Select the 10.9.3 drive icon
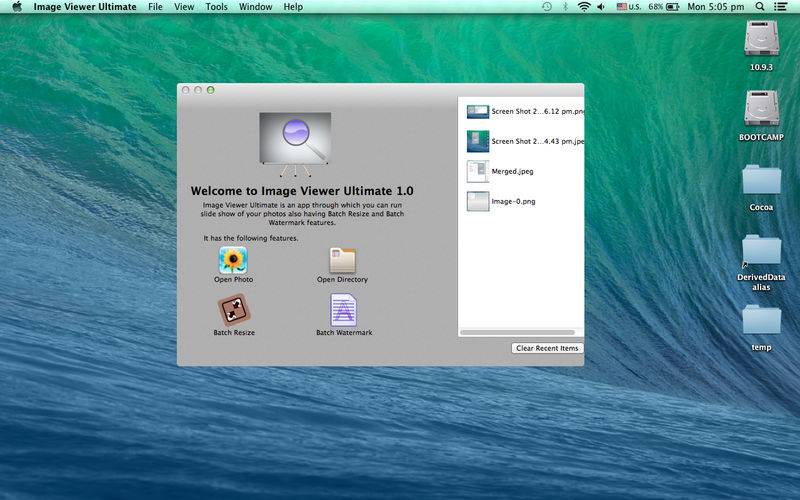 (x=761, y=38)
